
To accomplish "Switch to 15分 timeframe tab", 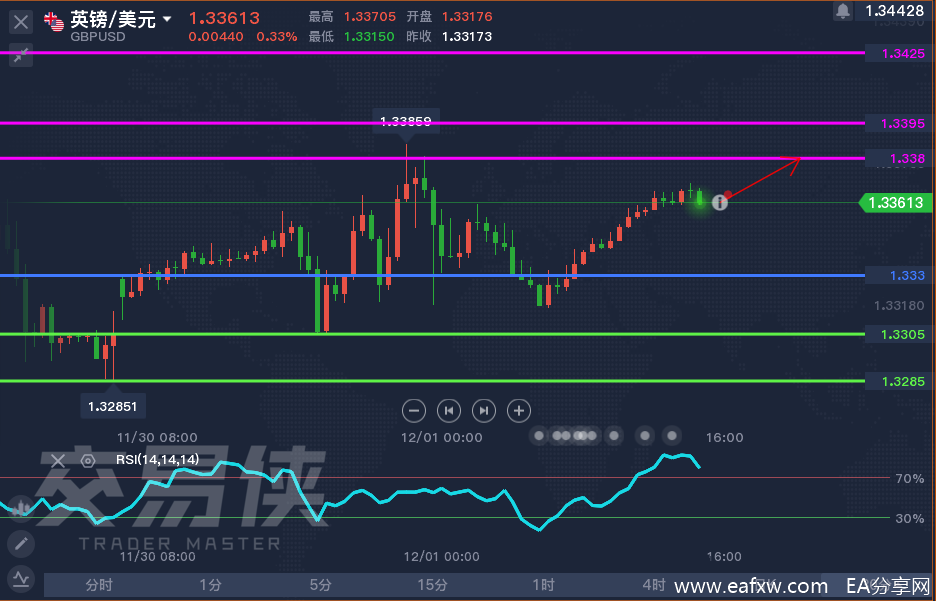I will coord(432,585).
